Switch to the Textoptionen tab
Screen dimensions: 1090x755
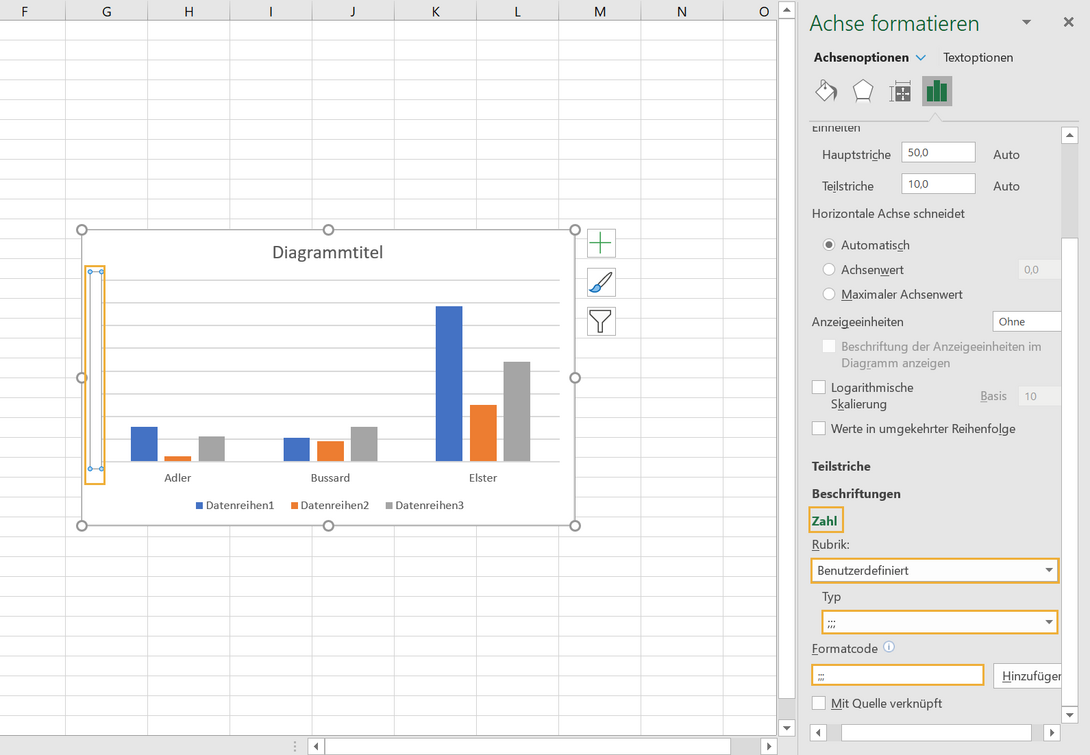click(978, 58)
